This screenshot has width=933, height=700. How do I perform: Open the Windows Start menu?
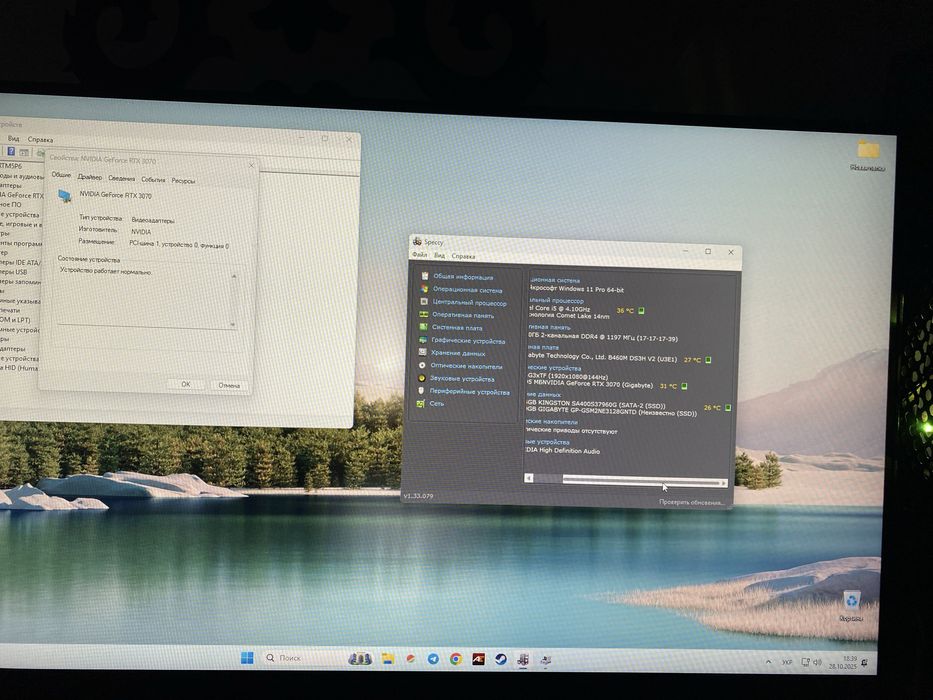pos(247,658)
